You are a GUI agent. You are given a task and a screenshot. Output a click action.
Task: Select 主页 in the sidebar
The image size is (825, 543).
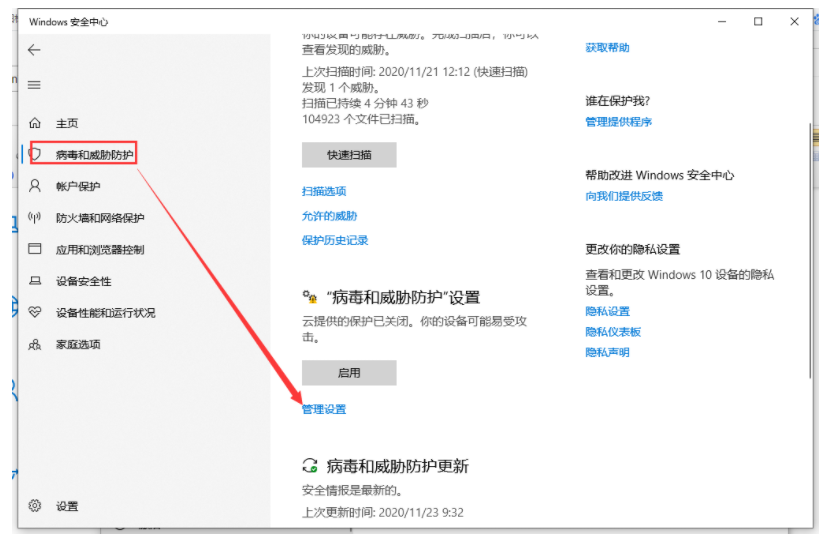pos(67,124)
